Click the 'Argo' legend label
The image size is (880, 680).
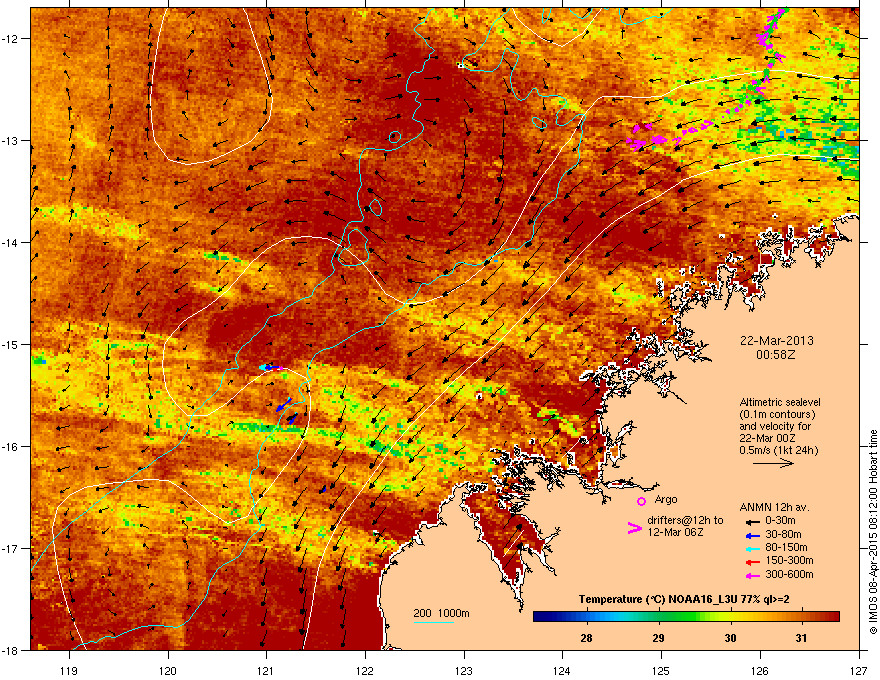pyautogui.click(x=666, y=499)
